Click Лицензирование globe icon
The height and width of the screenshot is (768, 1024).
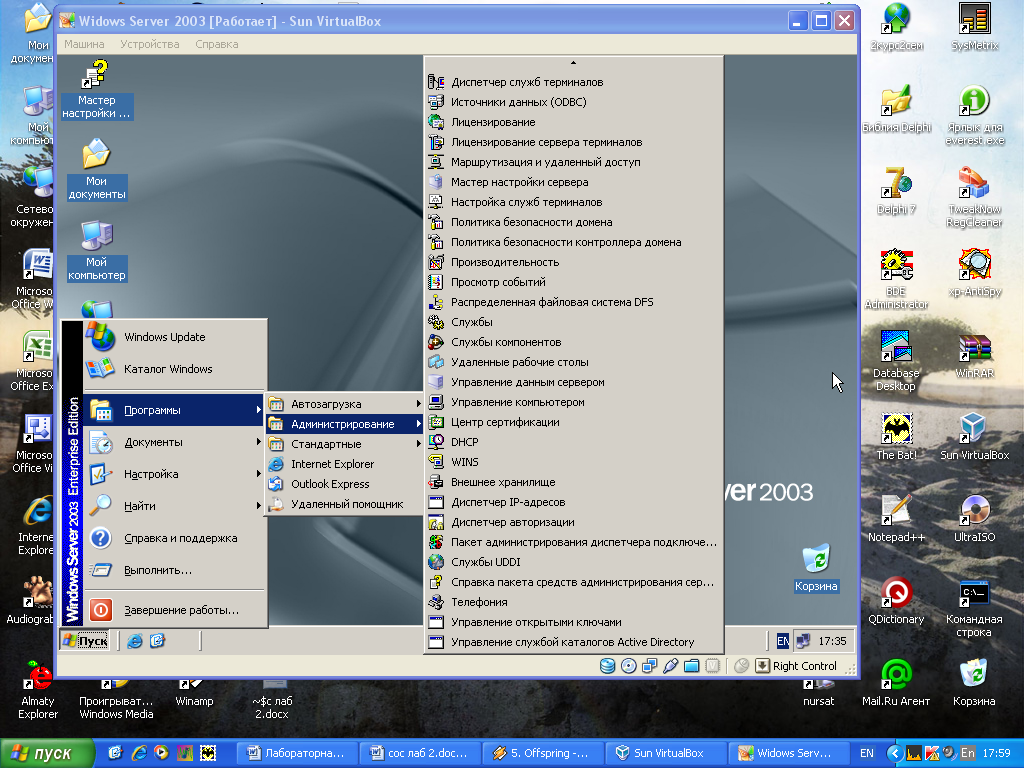(436, 122)
